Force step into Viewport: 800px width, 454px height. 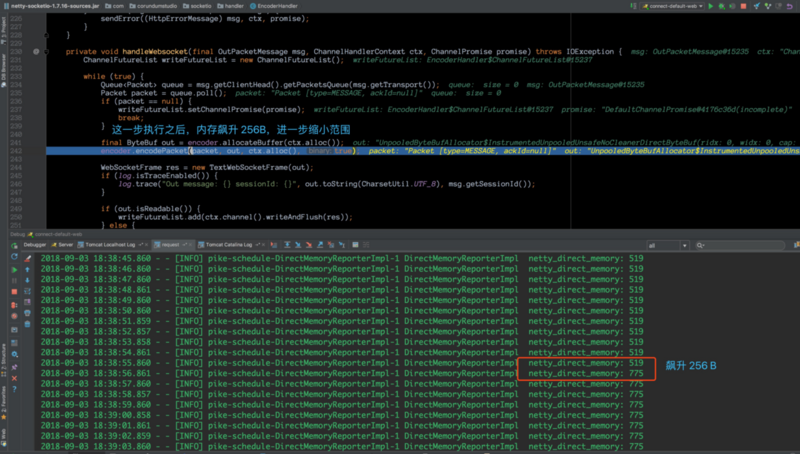[309, 245]
